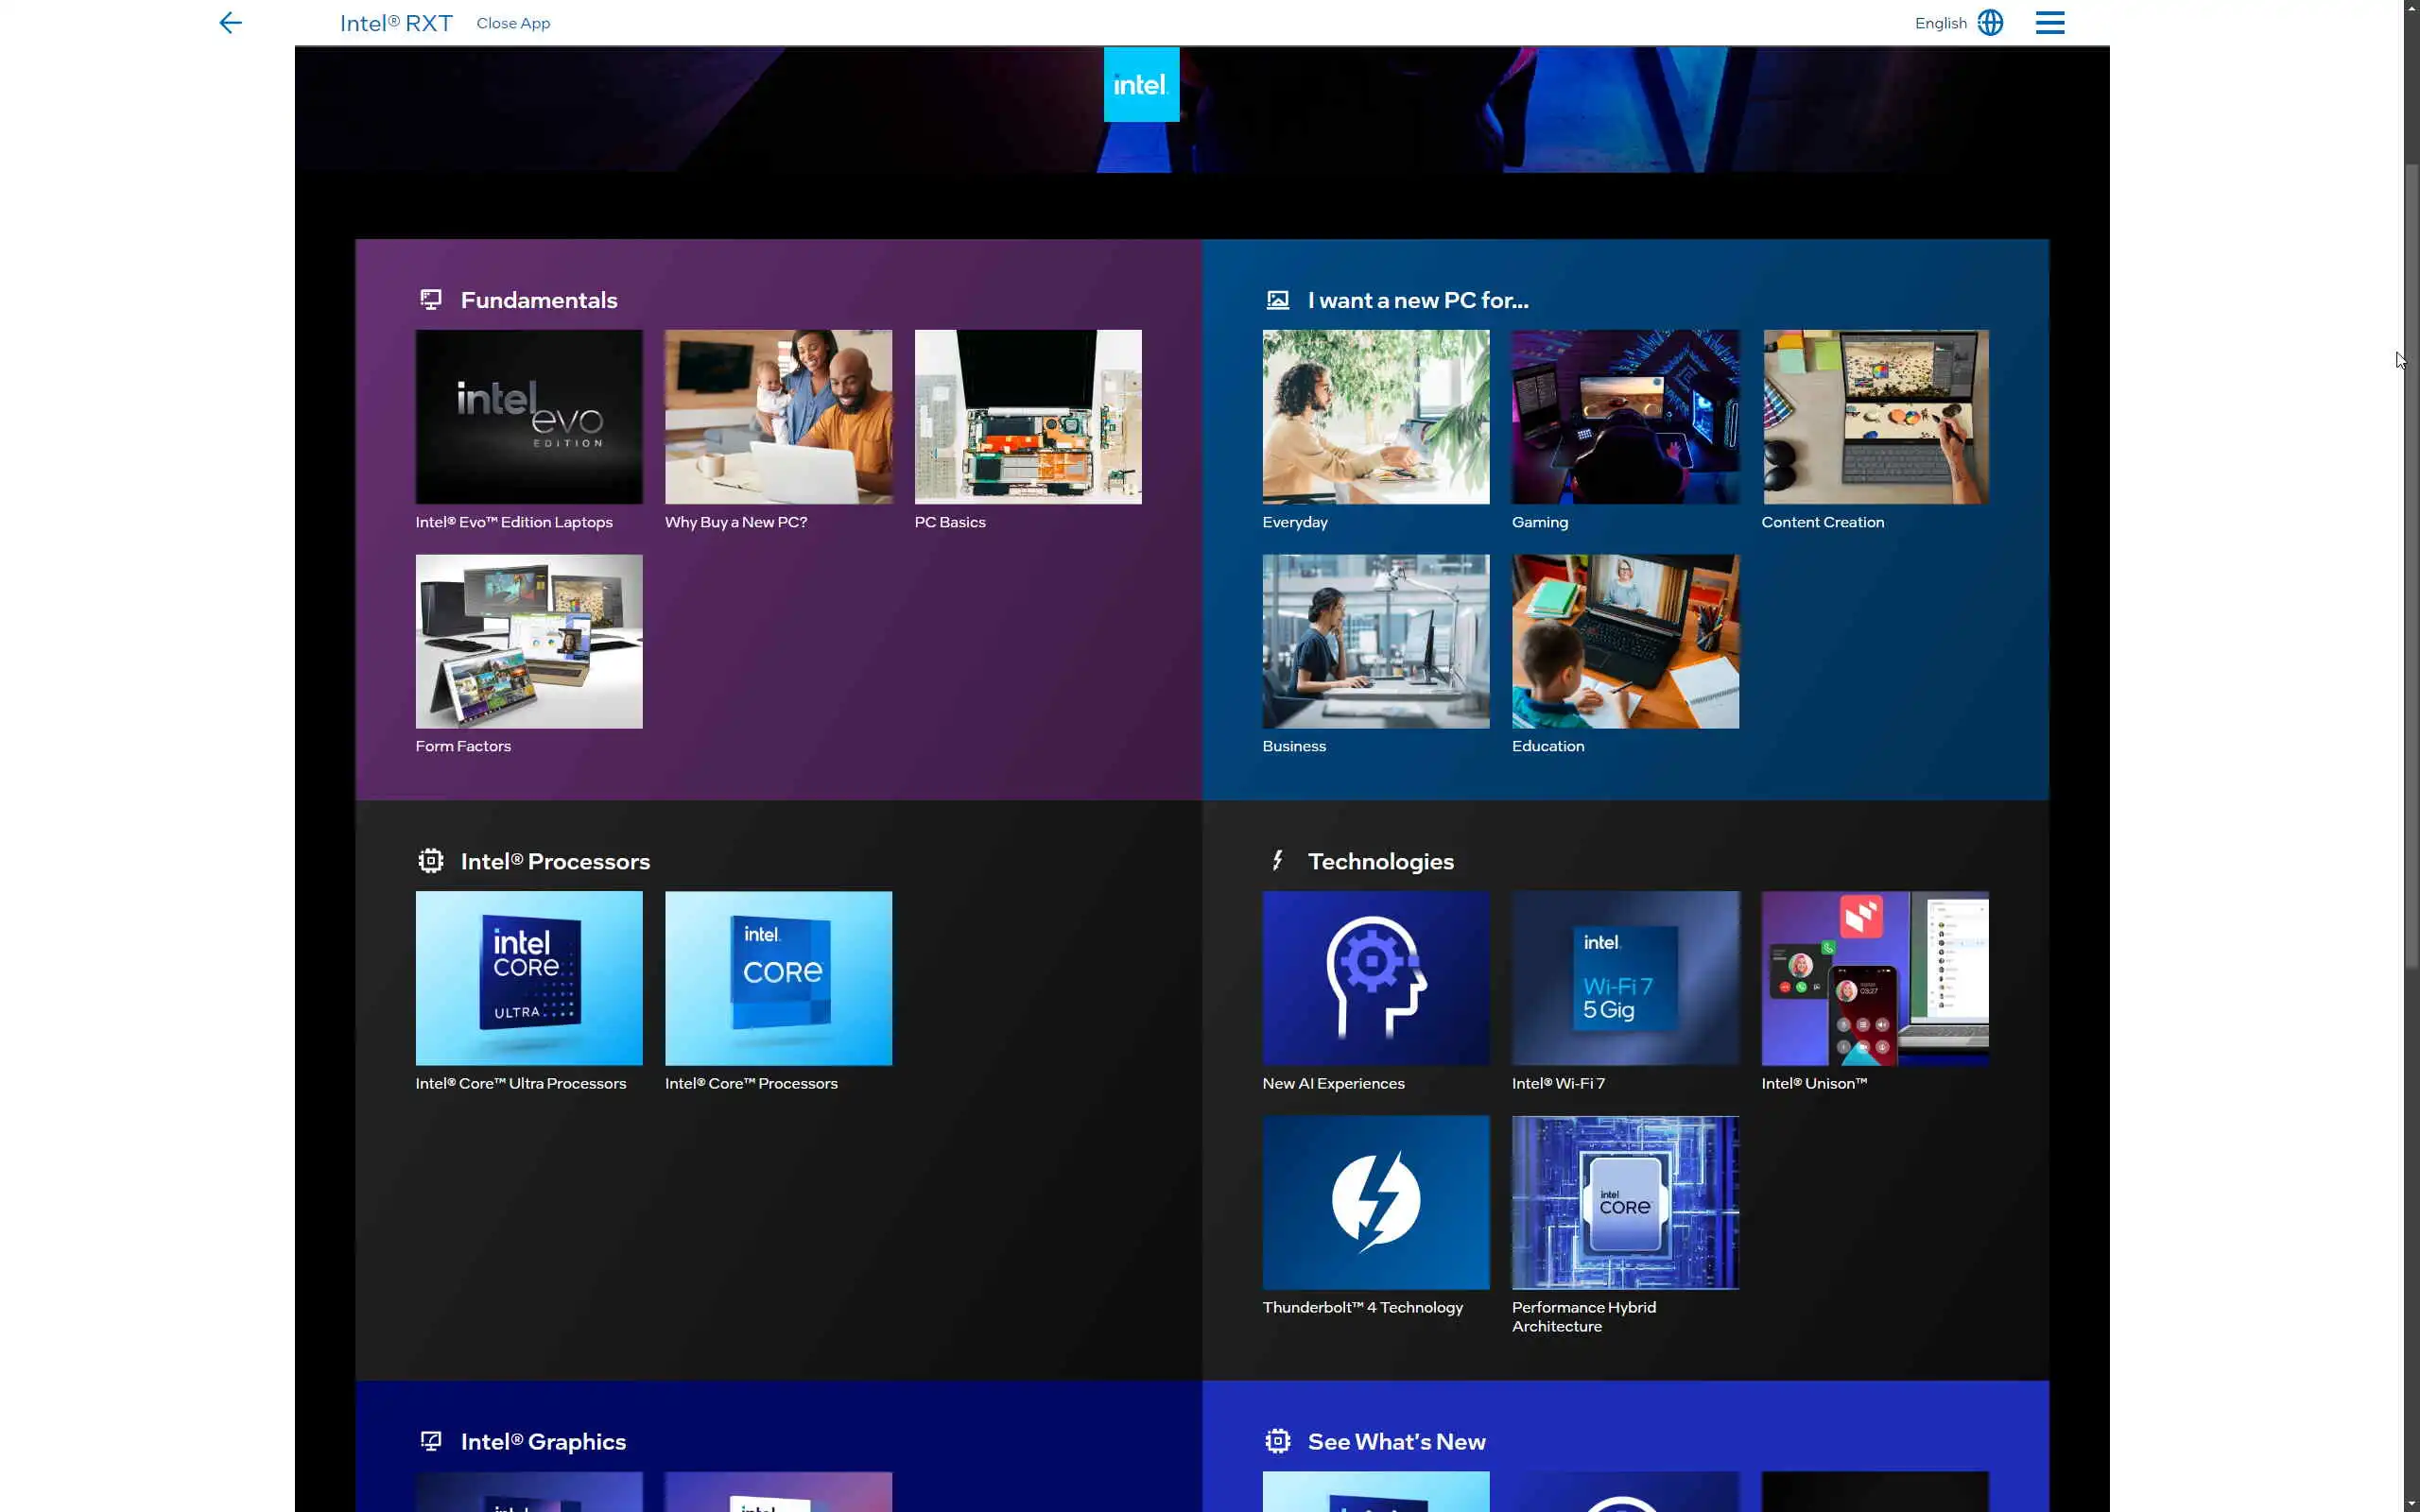Open the hamburger menu
This screenshot has width=2420, height=1512.
pos(2049,23)
